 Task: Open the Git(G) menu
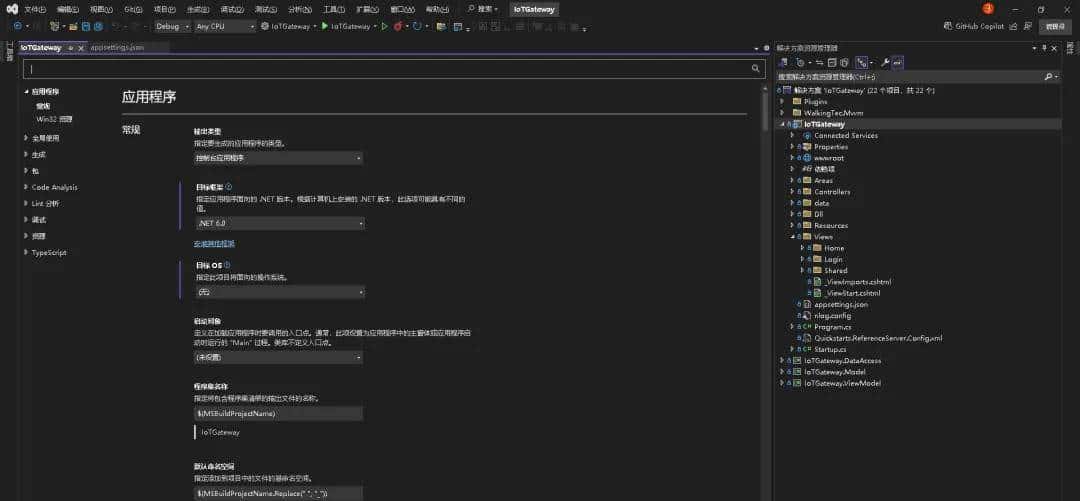click(133, 9)
